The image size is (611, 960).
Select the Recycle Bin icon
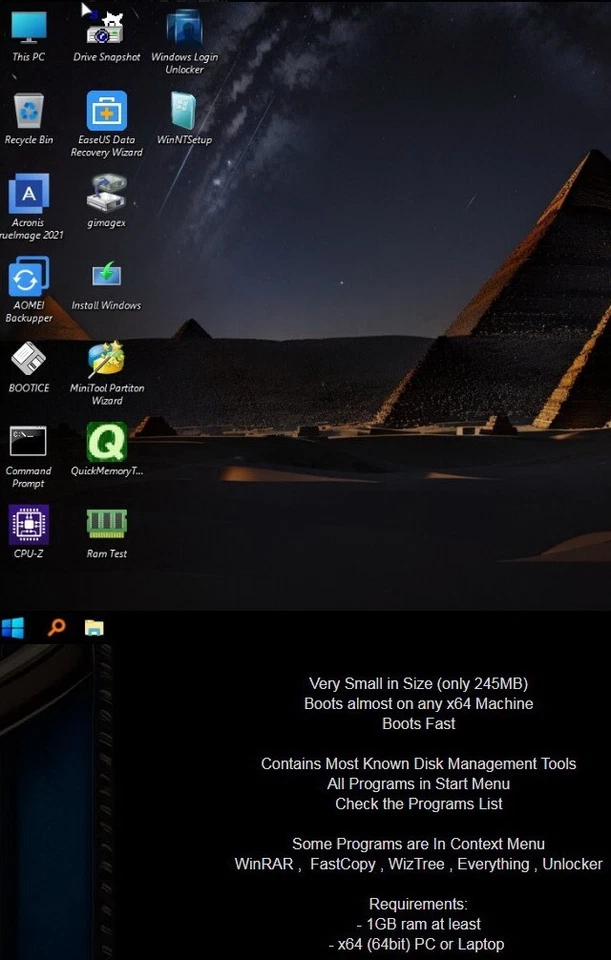click(x=29, y=119)
